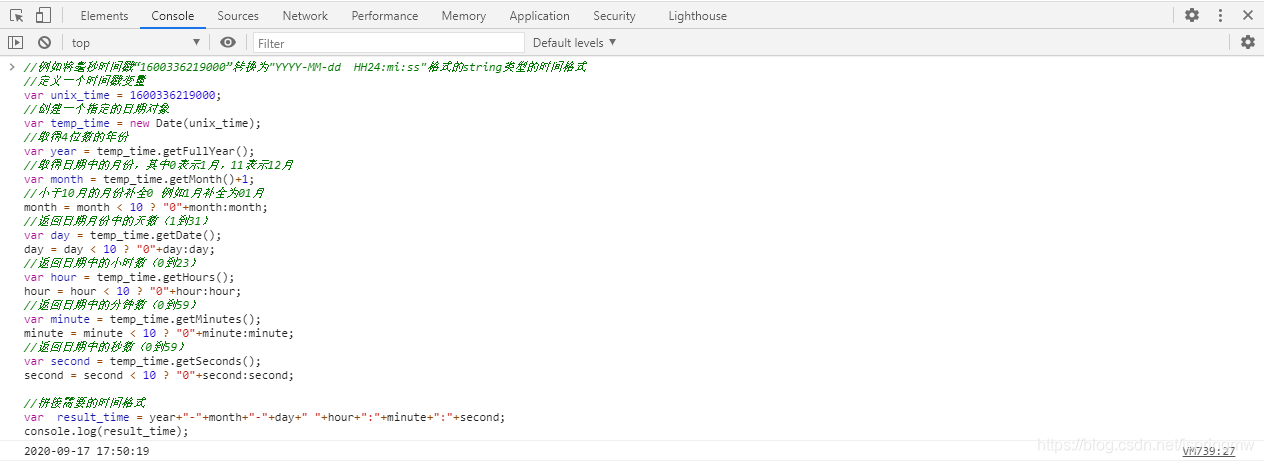
Task: Open the Performance tab
Action: point(385,15)
